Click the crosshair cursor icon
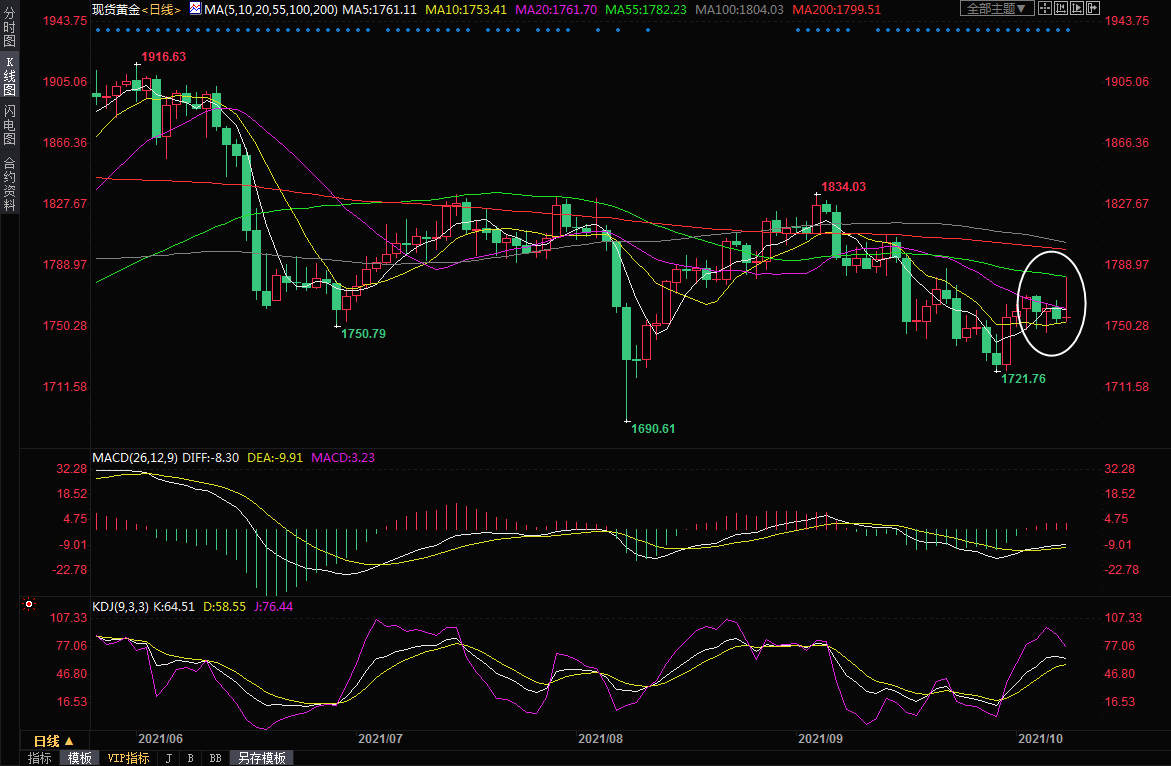 tap(1046, 9)
